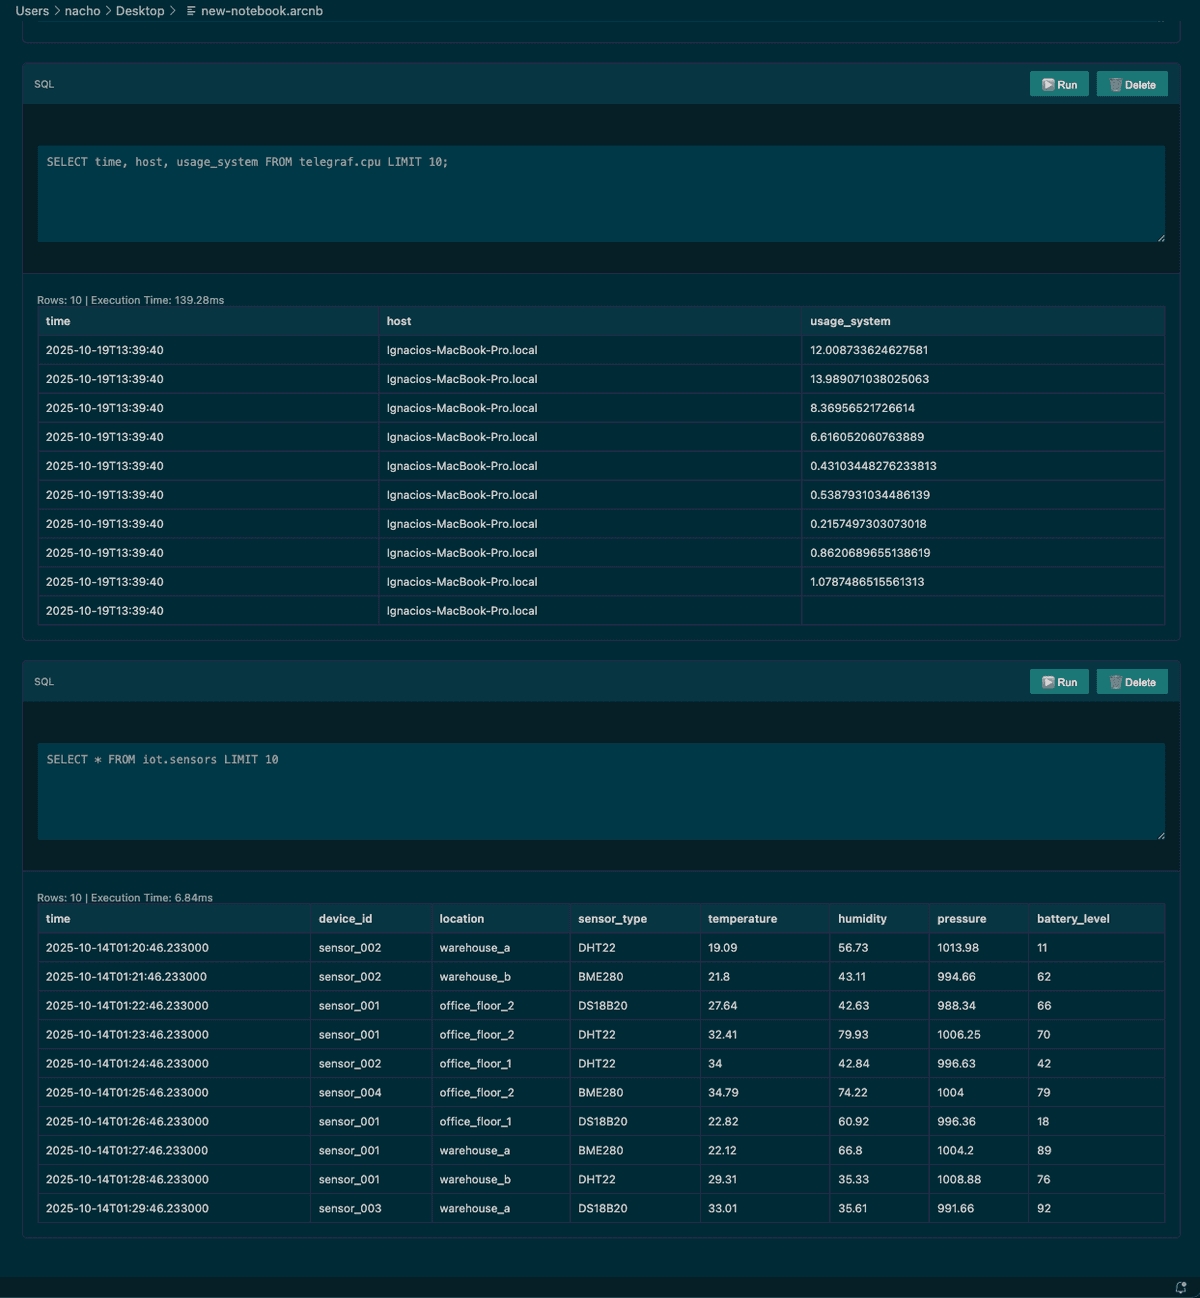
Task: Open the Desktop breadcrumb segment
Action: coord(140,11)
